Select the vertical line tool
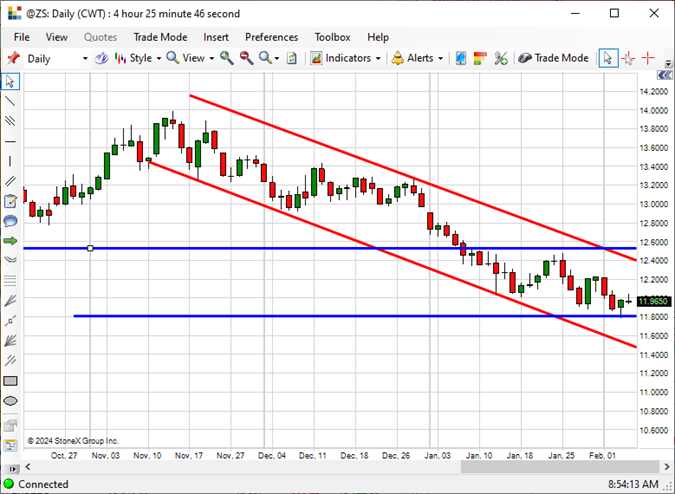675x494 pixels. (x=10, y=161)
